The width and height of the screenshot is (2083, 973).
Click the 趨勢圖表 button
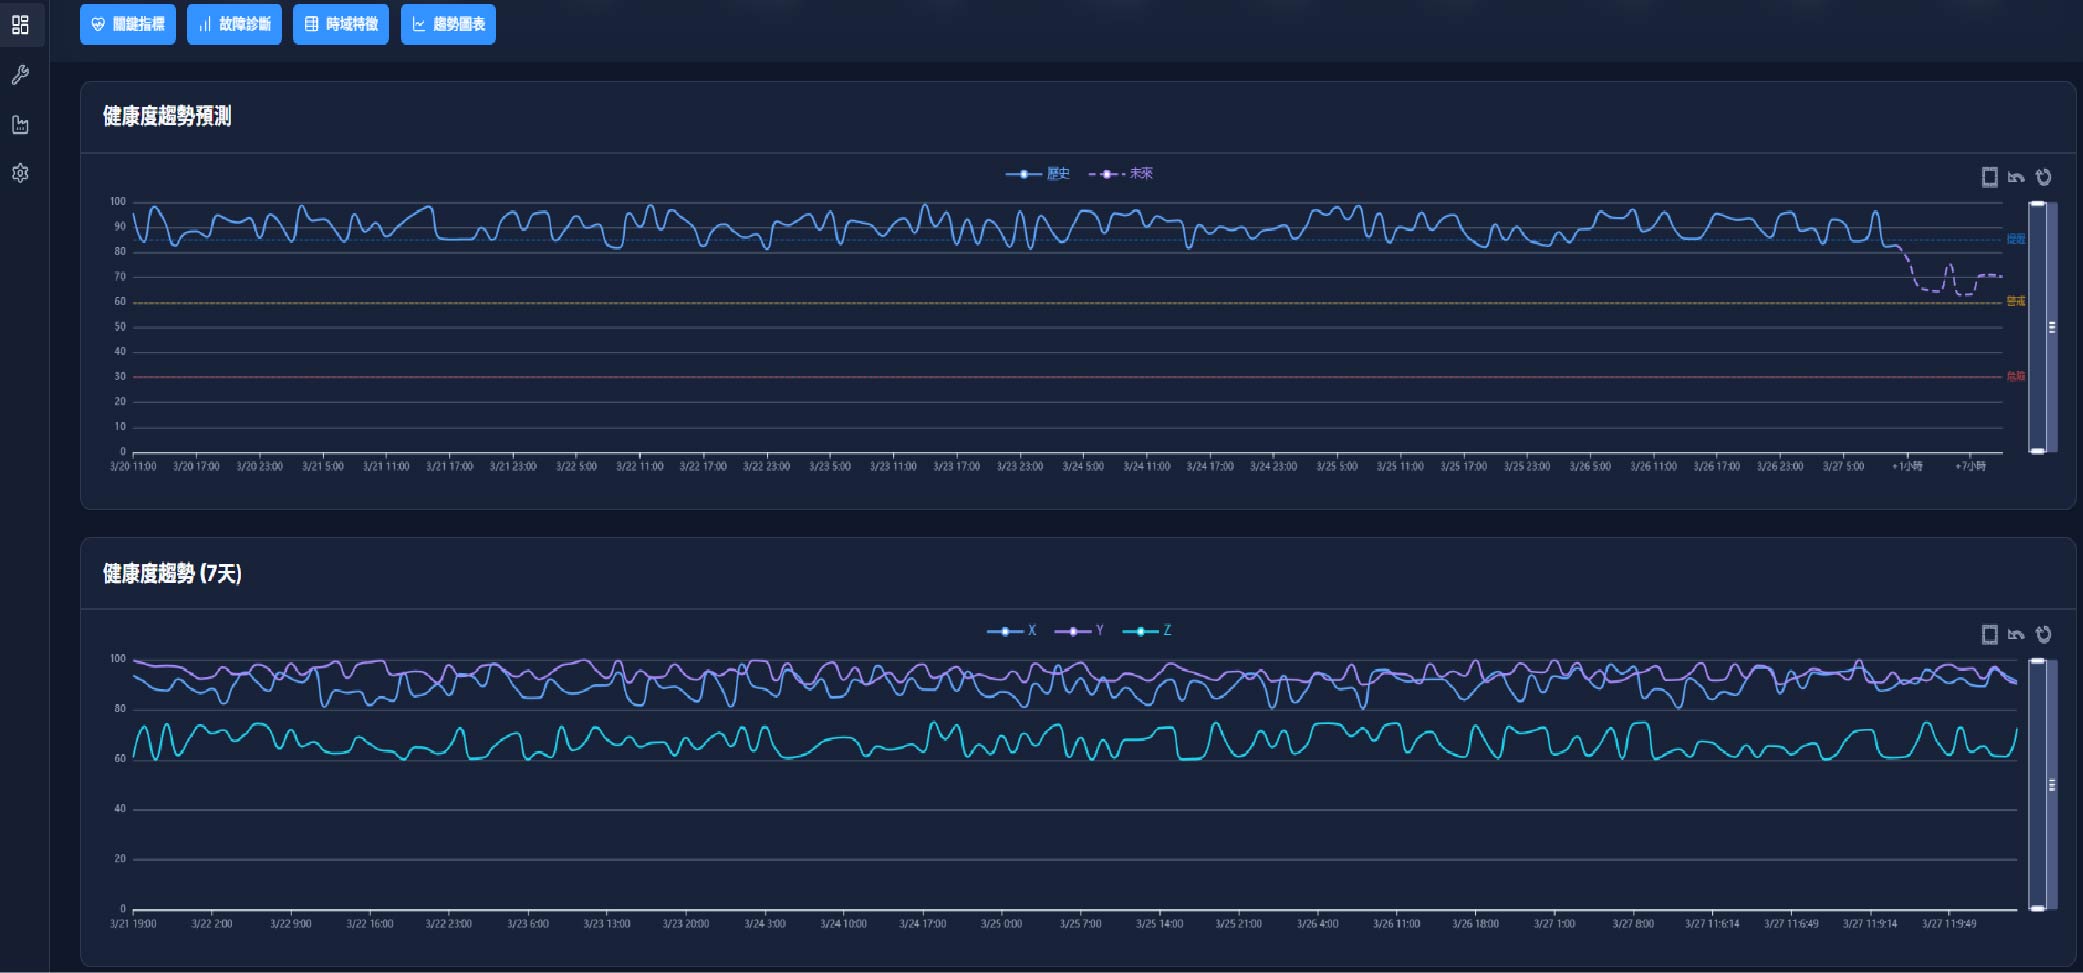tap(448, 24)
